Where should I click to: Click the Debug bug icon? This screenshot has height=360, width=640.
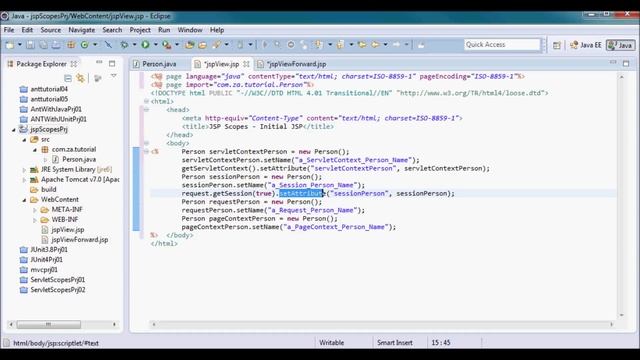coord(124,45)
